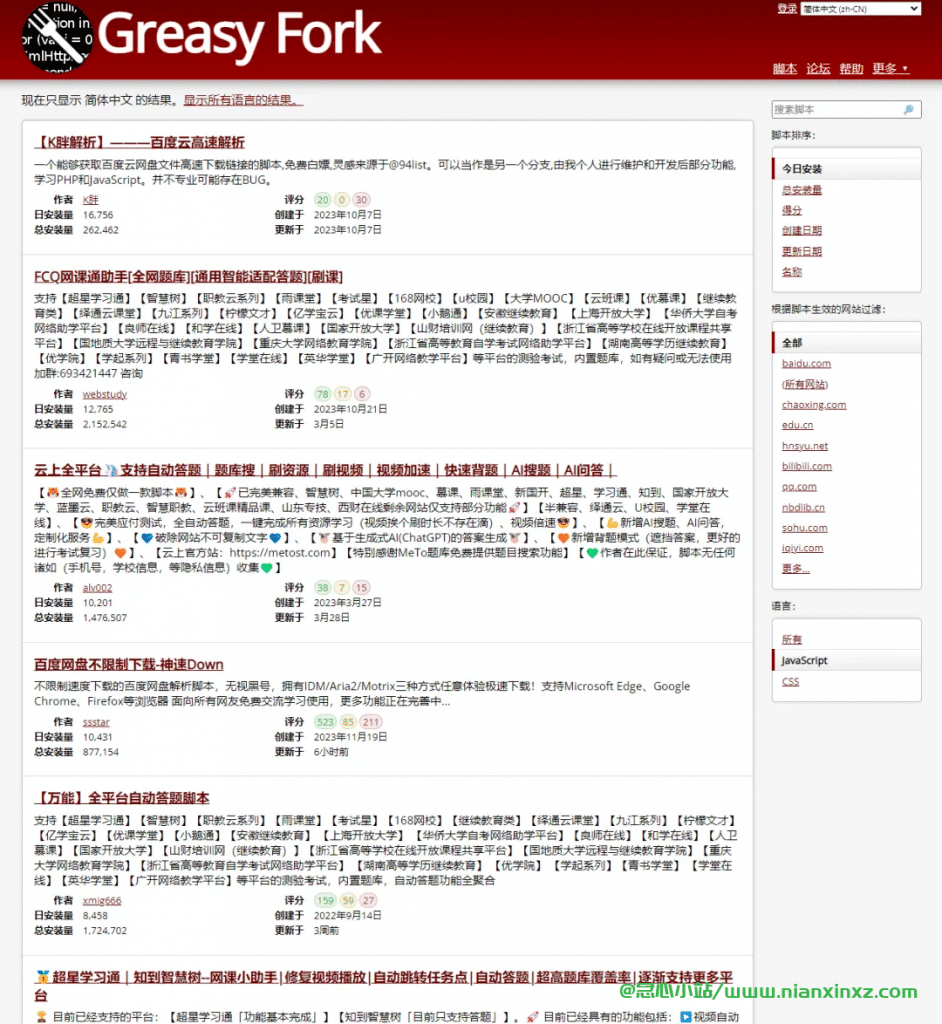Open the 【K胖解析】百度云高速解析 script
Screen dimensions: 942x1024
tap(139, 142)
